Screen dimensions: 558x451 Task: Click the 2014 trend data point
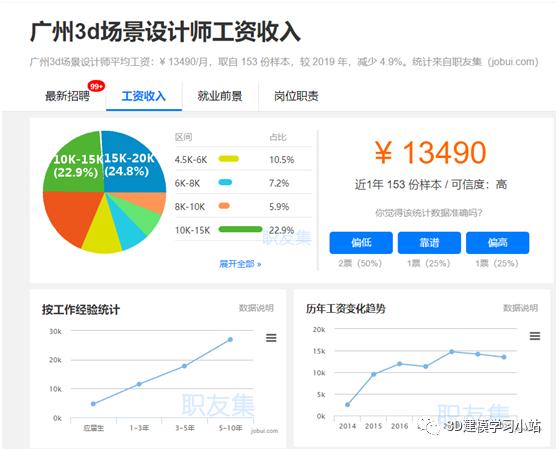click(x=347, y=405)
